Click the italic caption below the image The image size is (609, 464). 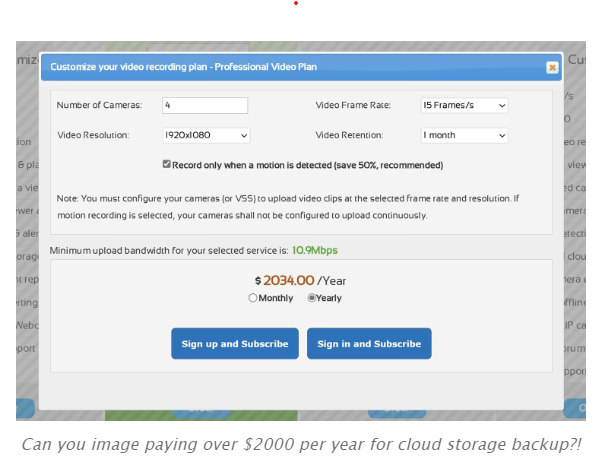[301, 444]
